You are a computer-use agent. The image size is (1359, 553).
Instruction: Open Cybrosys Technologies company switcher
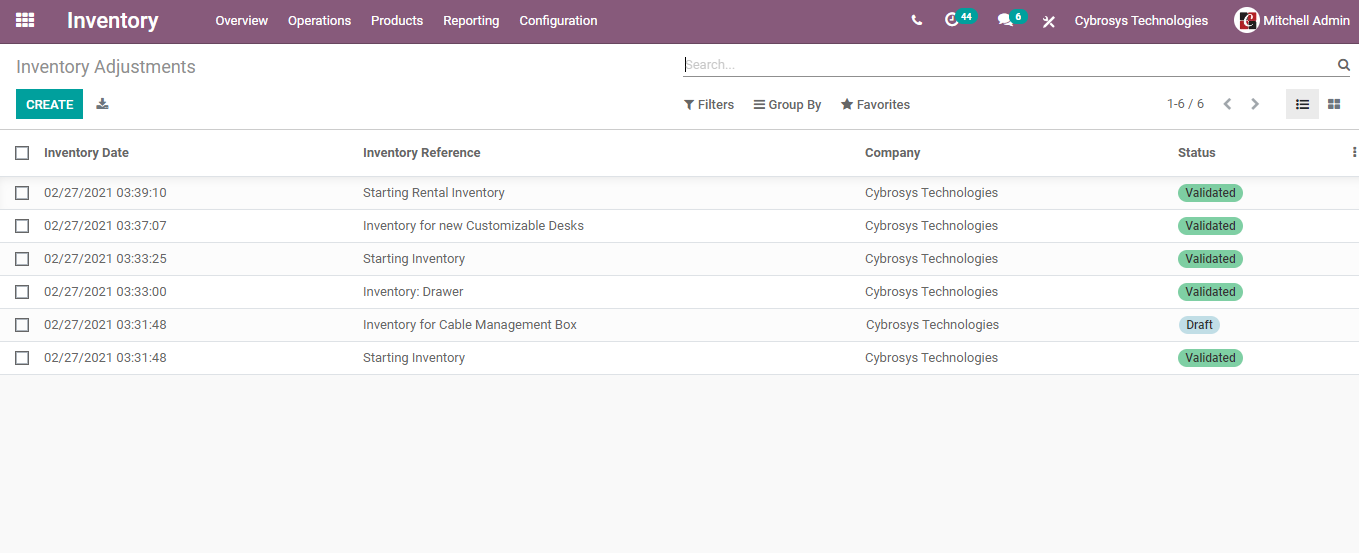click(1141, 21)
